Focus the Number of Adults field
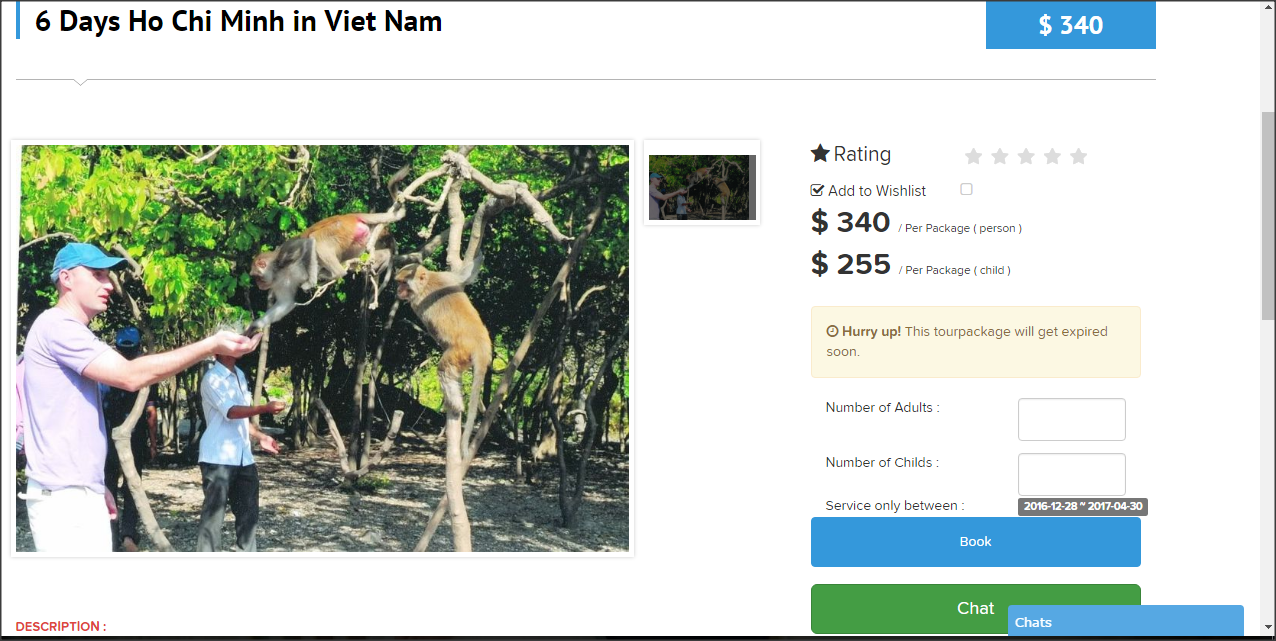The width and height of the screenshot is (1276, 641). 1071,419
